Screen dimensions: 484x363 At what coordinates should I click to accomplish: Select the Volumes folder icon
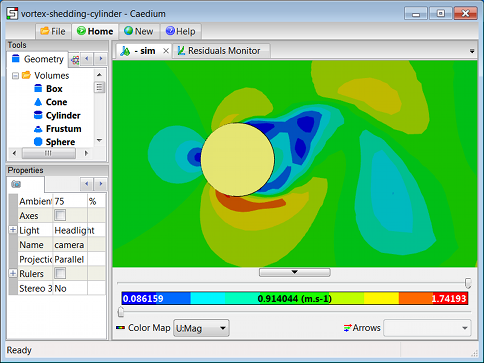[x=26, y=75]
